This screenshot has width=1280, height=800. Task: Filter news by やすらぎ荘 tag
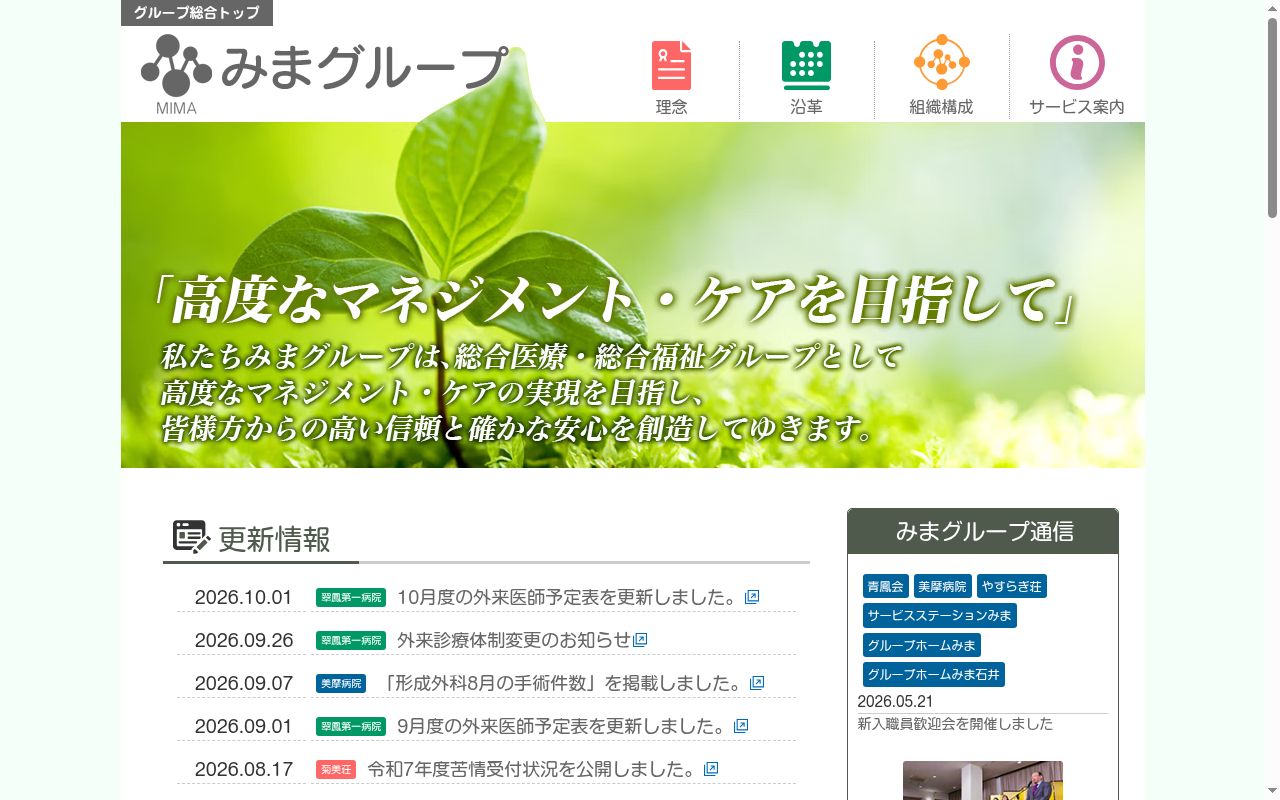[x=1012, y=586]
